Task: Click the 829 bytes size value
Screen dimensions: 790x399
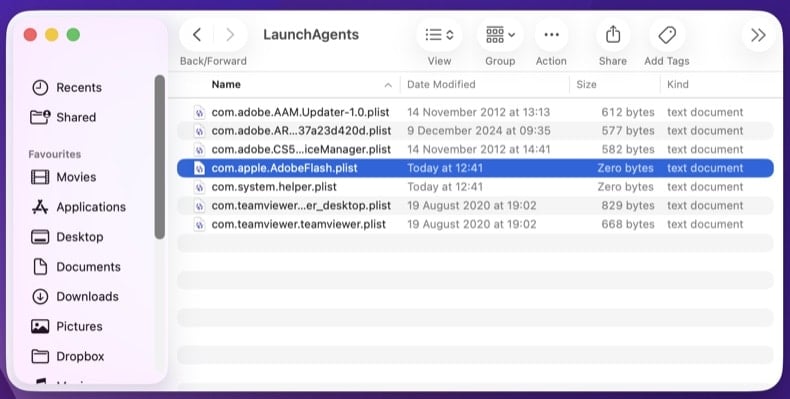Action: (x=628, y=206)
